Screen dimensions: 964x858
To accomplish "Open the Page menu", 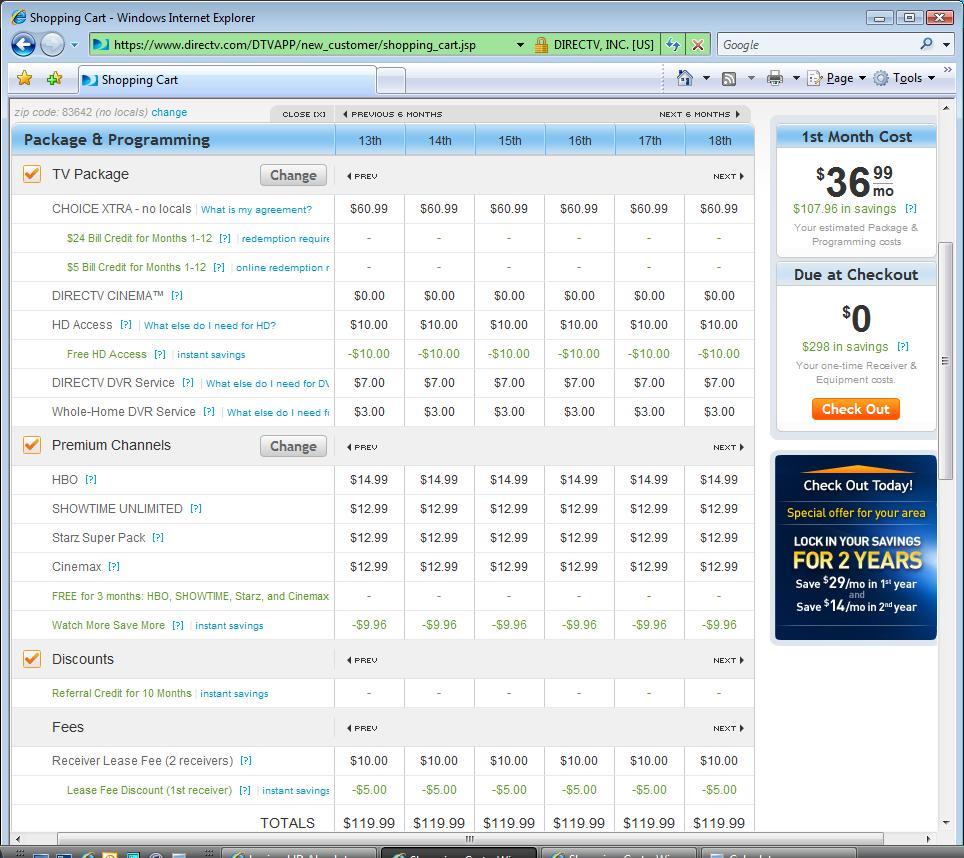I will click(836, 78).
